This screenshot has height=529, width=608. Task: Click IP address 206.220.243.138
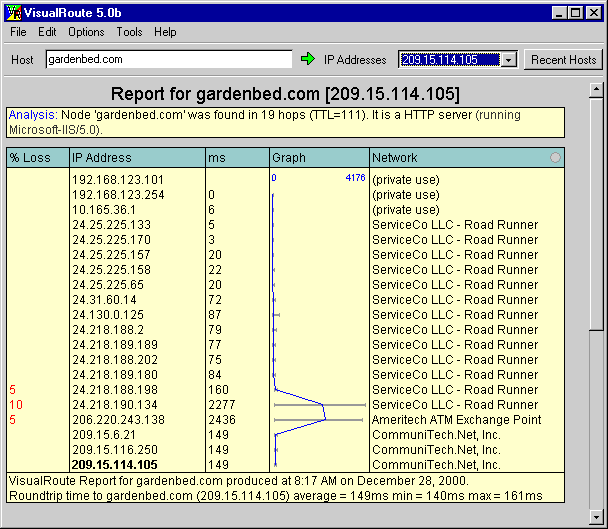[x=119, y=420]
